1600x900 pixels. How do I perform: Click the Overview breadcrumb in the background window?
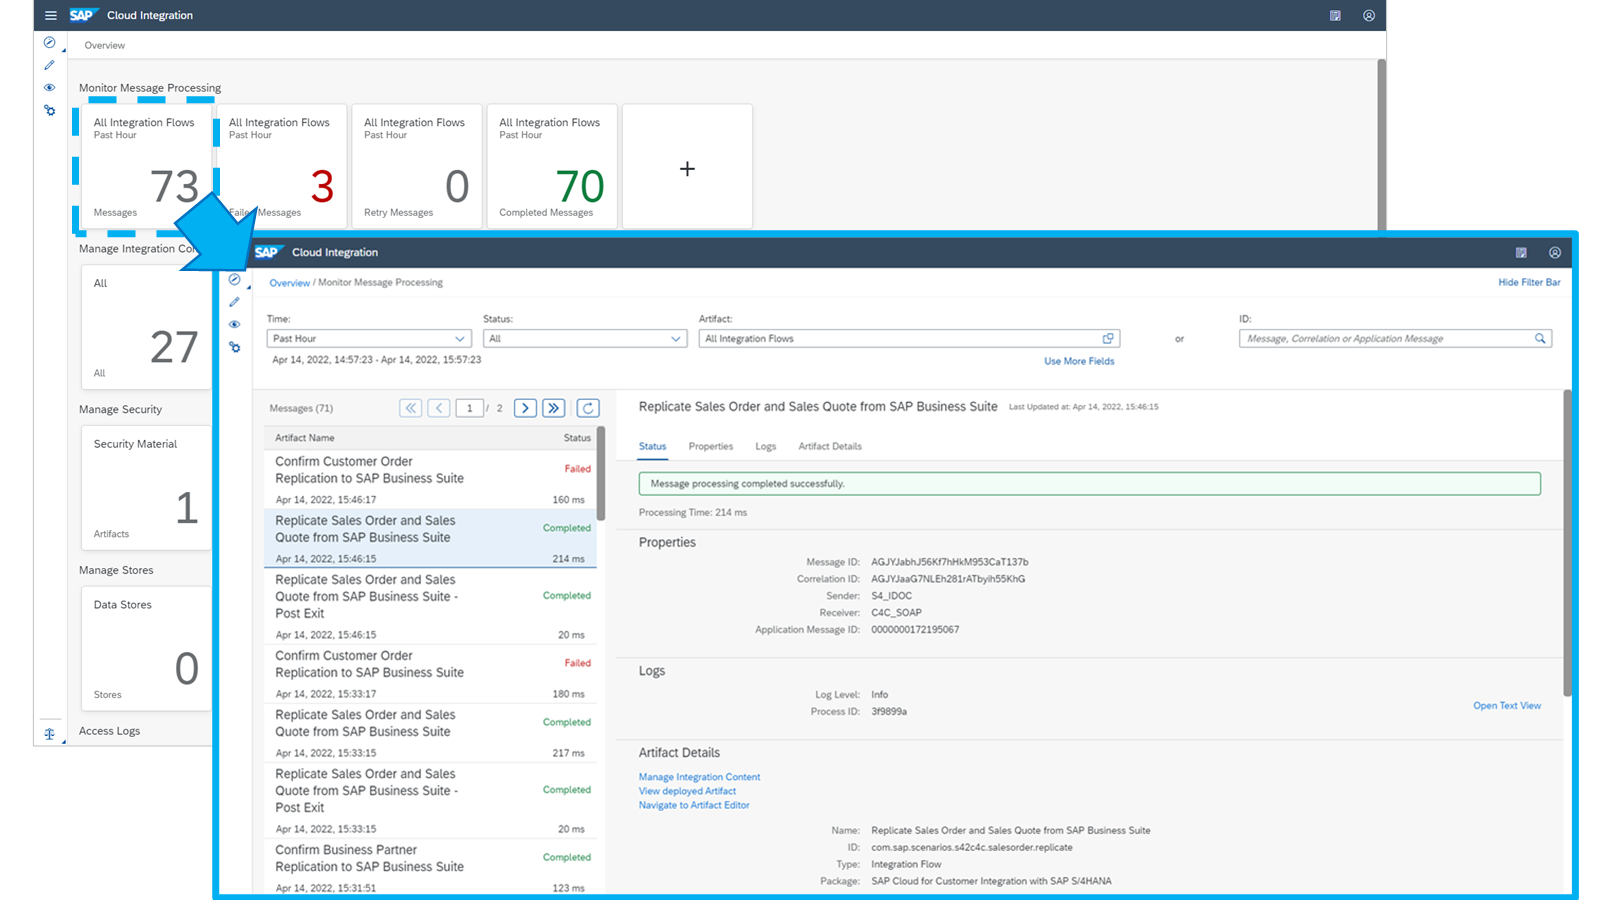[105, 45]
